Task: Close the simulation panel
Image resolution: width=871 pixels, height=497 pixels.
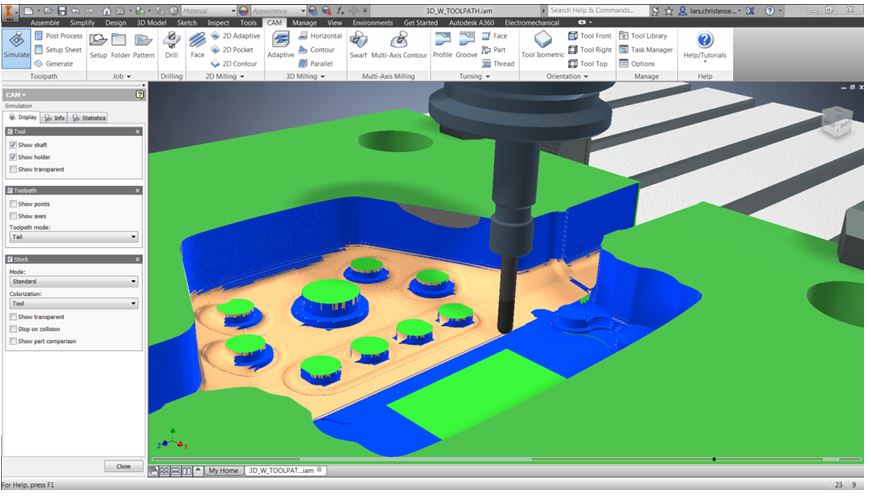Action: 123,466
